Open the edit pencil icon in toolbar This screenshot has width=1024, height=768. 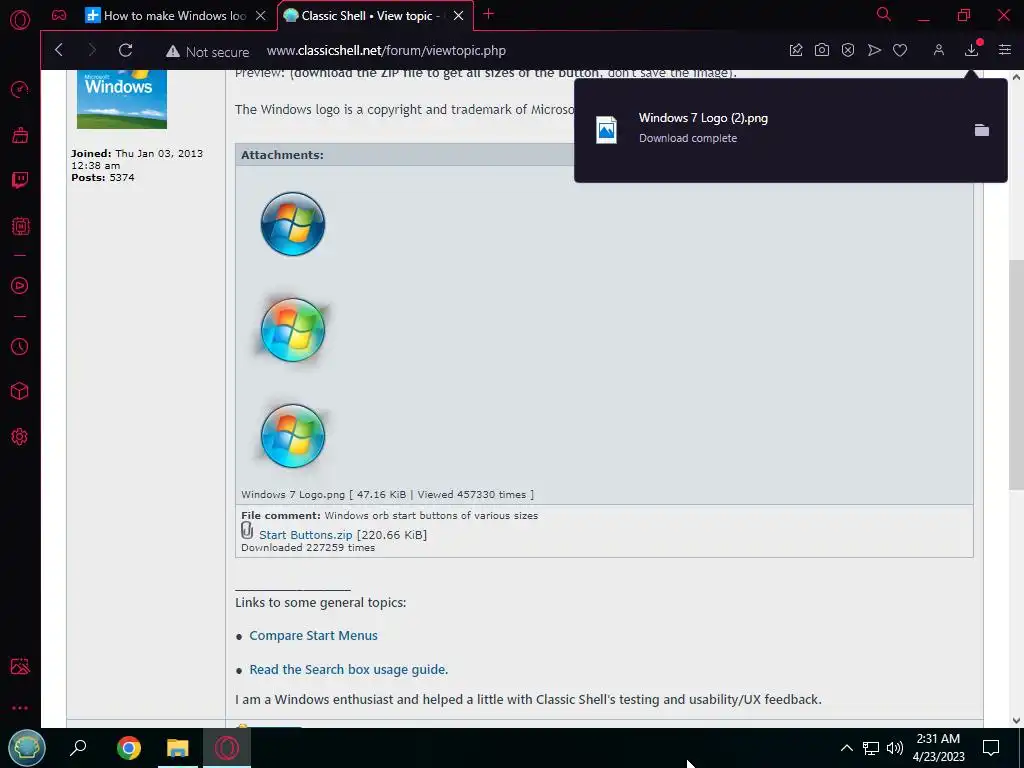[795, 50]
